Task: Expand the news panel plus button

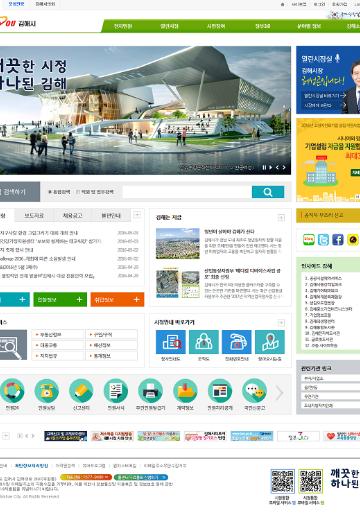Action: pos(137,215)
